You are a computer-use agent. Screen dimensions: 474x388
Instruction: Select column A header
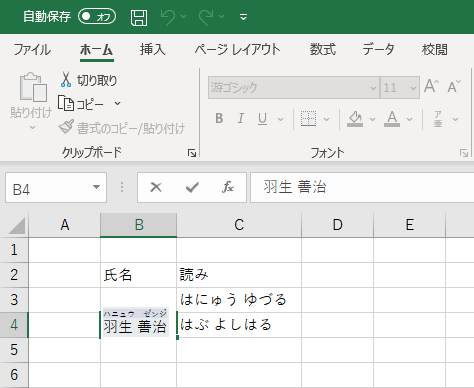pos(65,225)
